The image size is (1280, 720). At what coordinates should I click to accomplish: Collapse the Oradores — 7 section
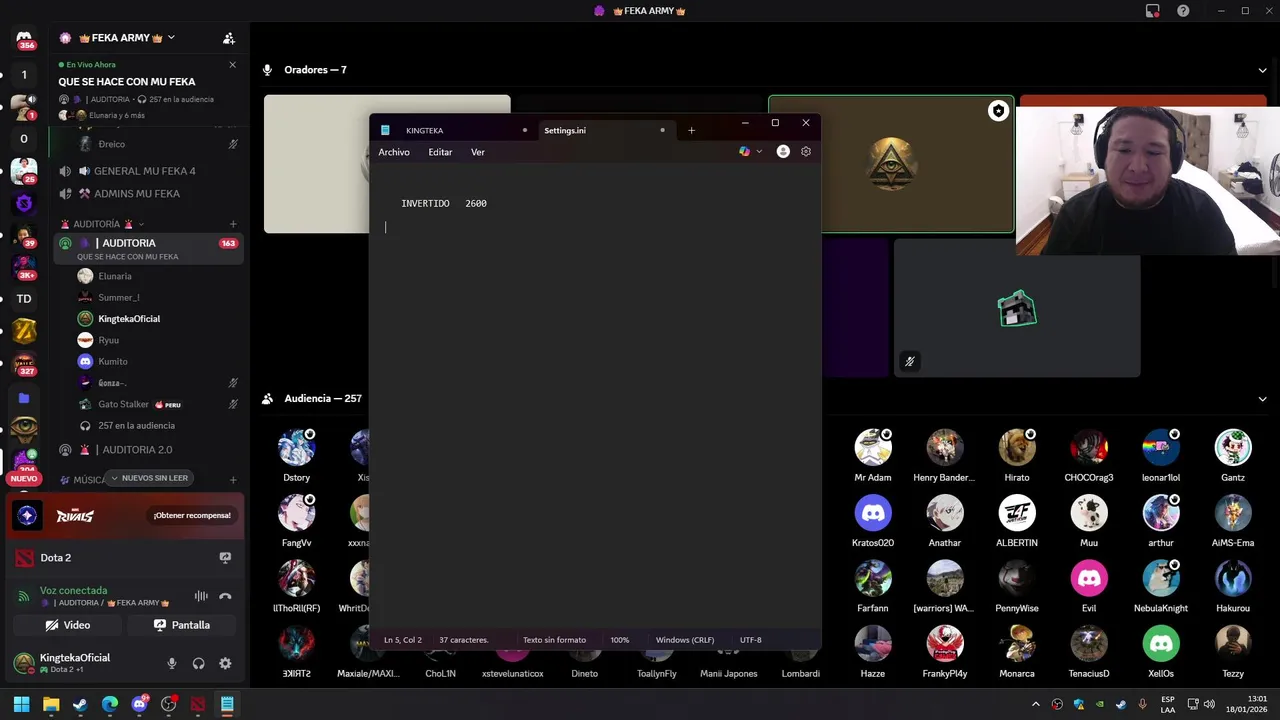click(x=1262, y=70)
